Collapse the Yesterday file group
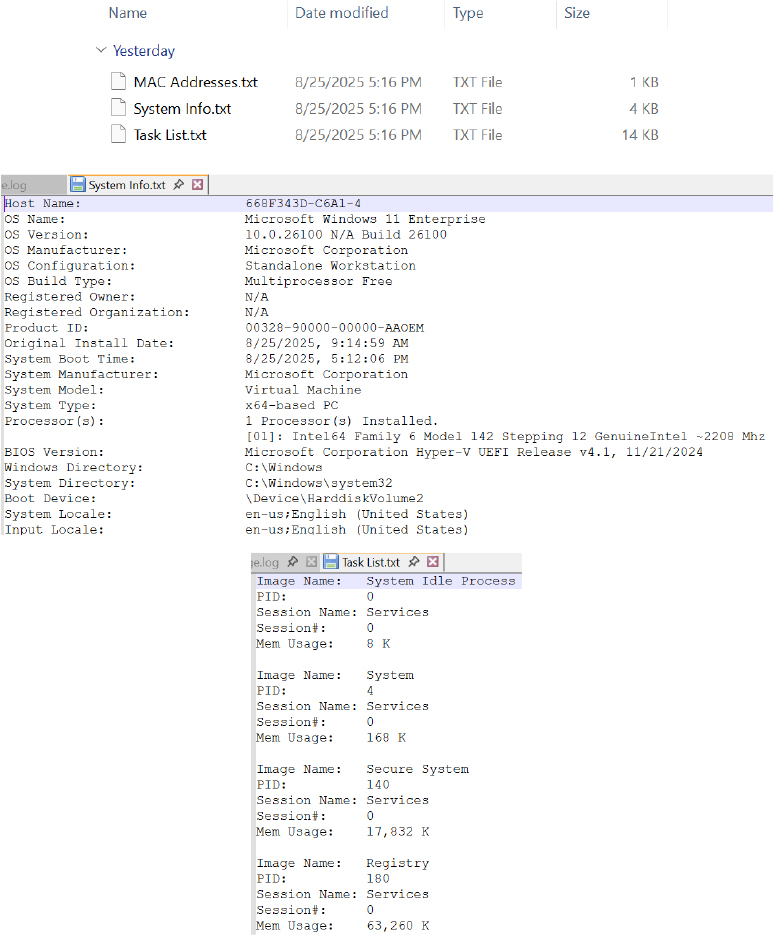774x935 pixels. [x=101, y=50]
